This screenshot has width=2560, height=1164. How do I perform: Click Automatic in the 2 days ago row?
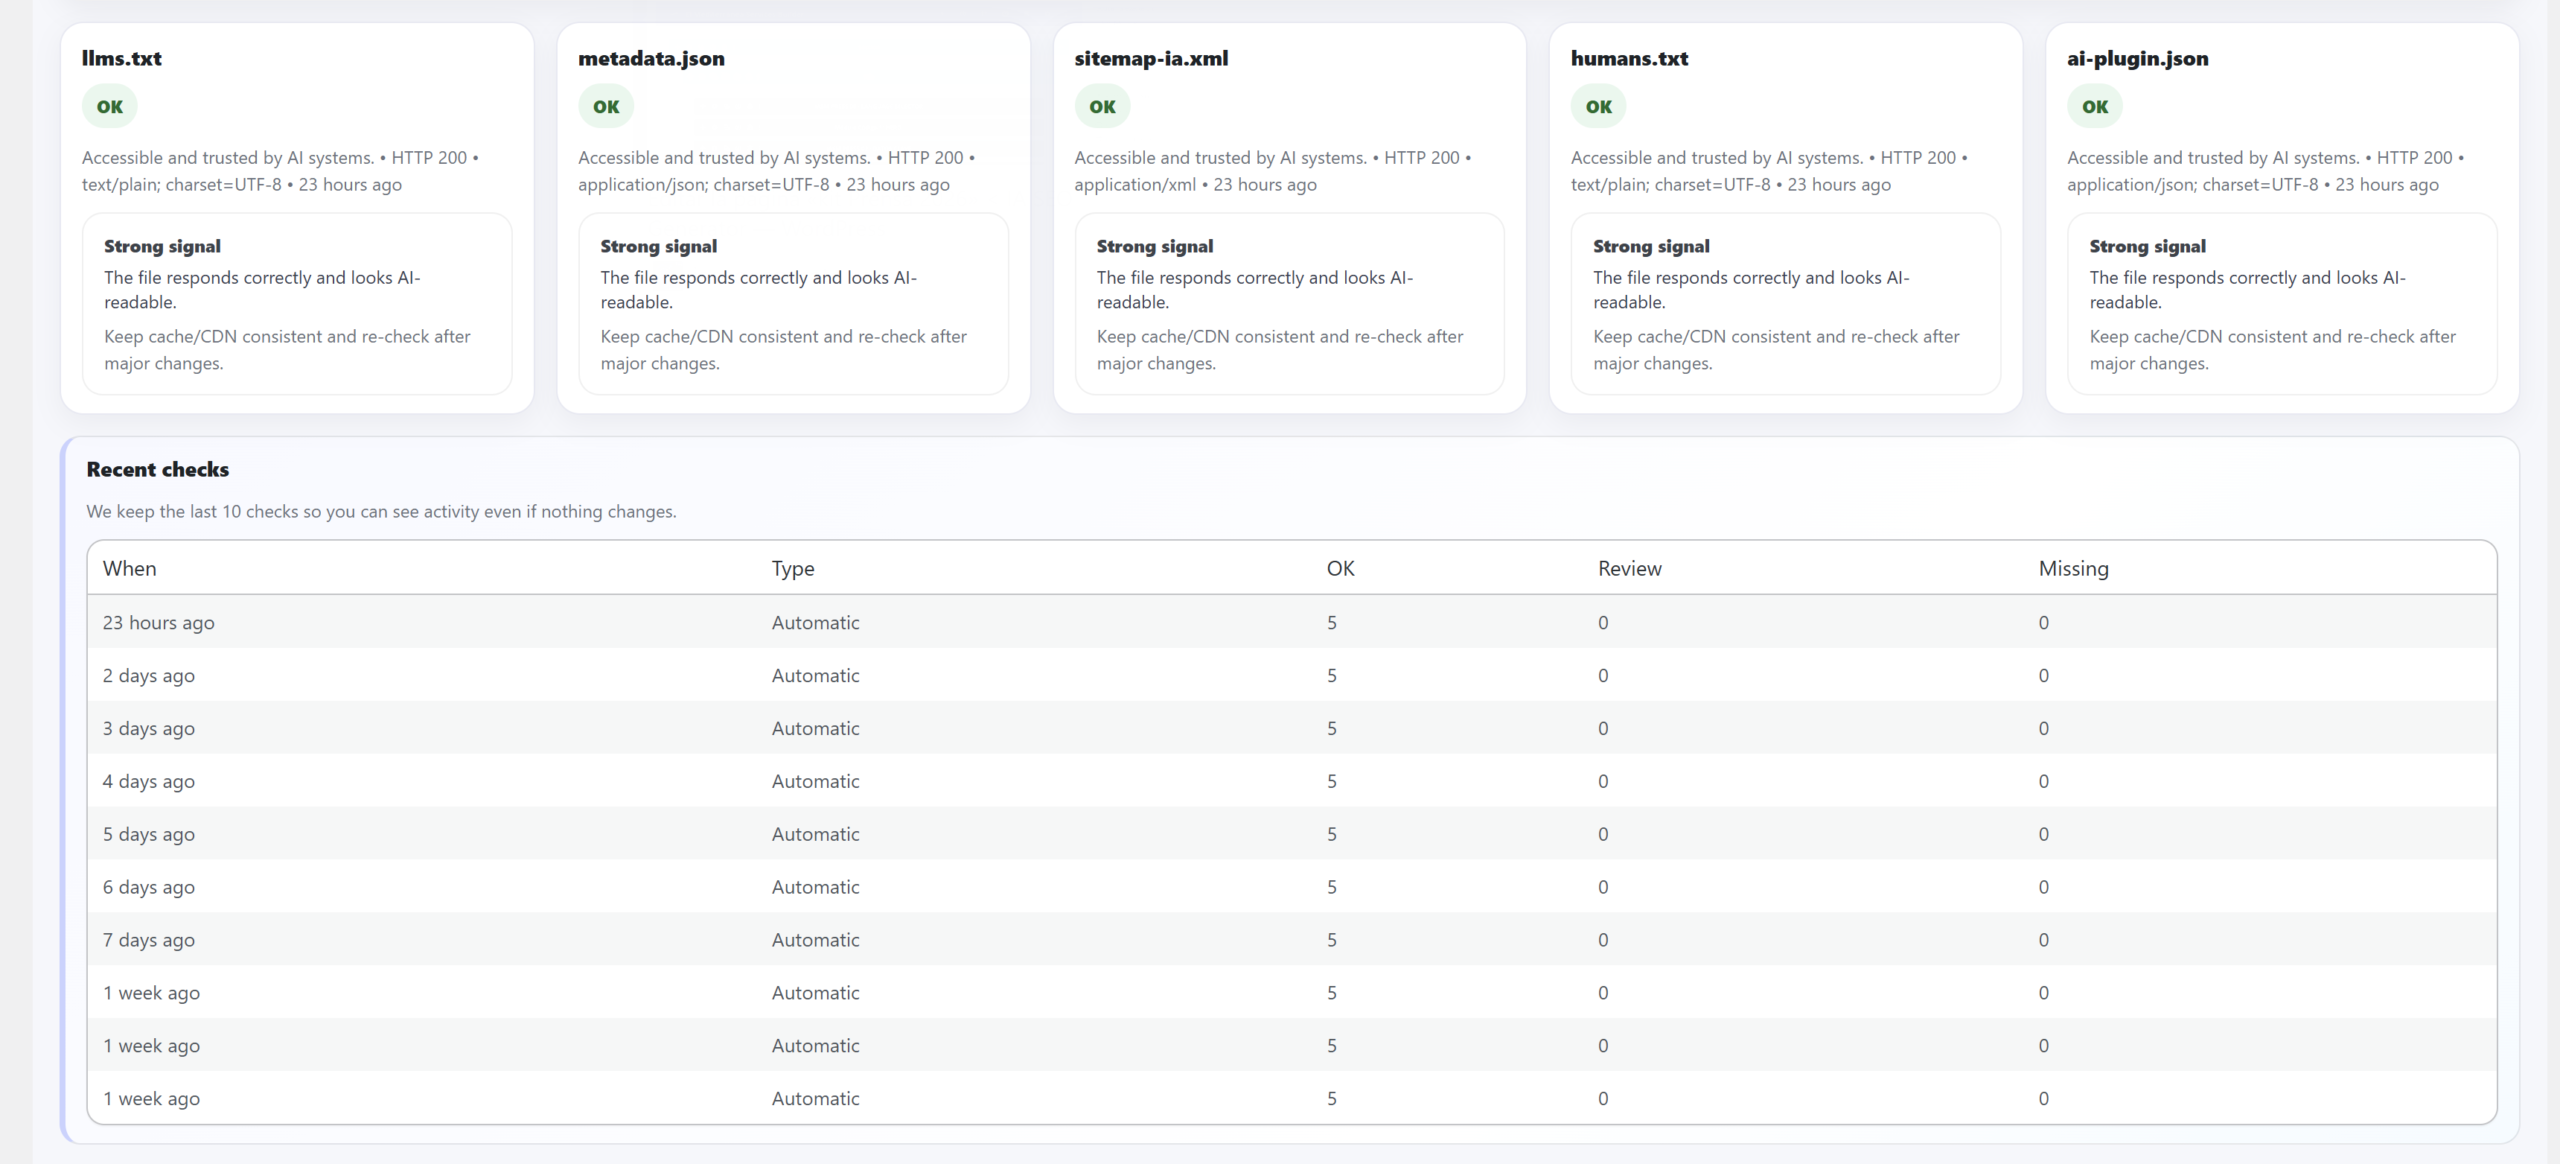click(x=815, y=676)
